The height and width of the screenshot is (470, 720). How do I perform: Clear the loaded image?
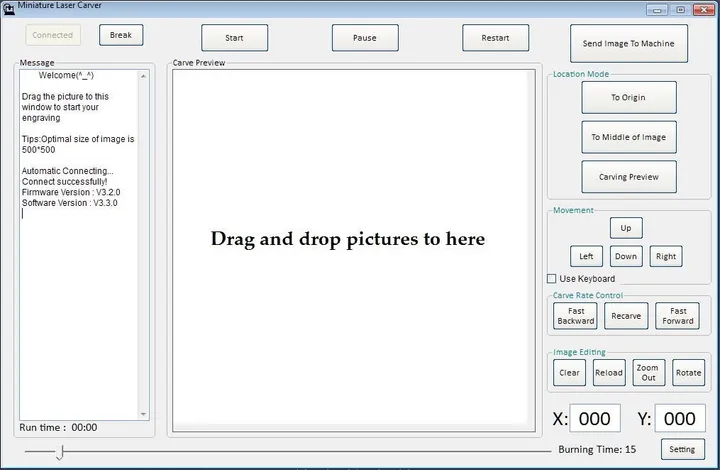[569, 372]
